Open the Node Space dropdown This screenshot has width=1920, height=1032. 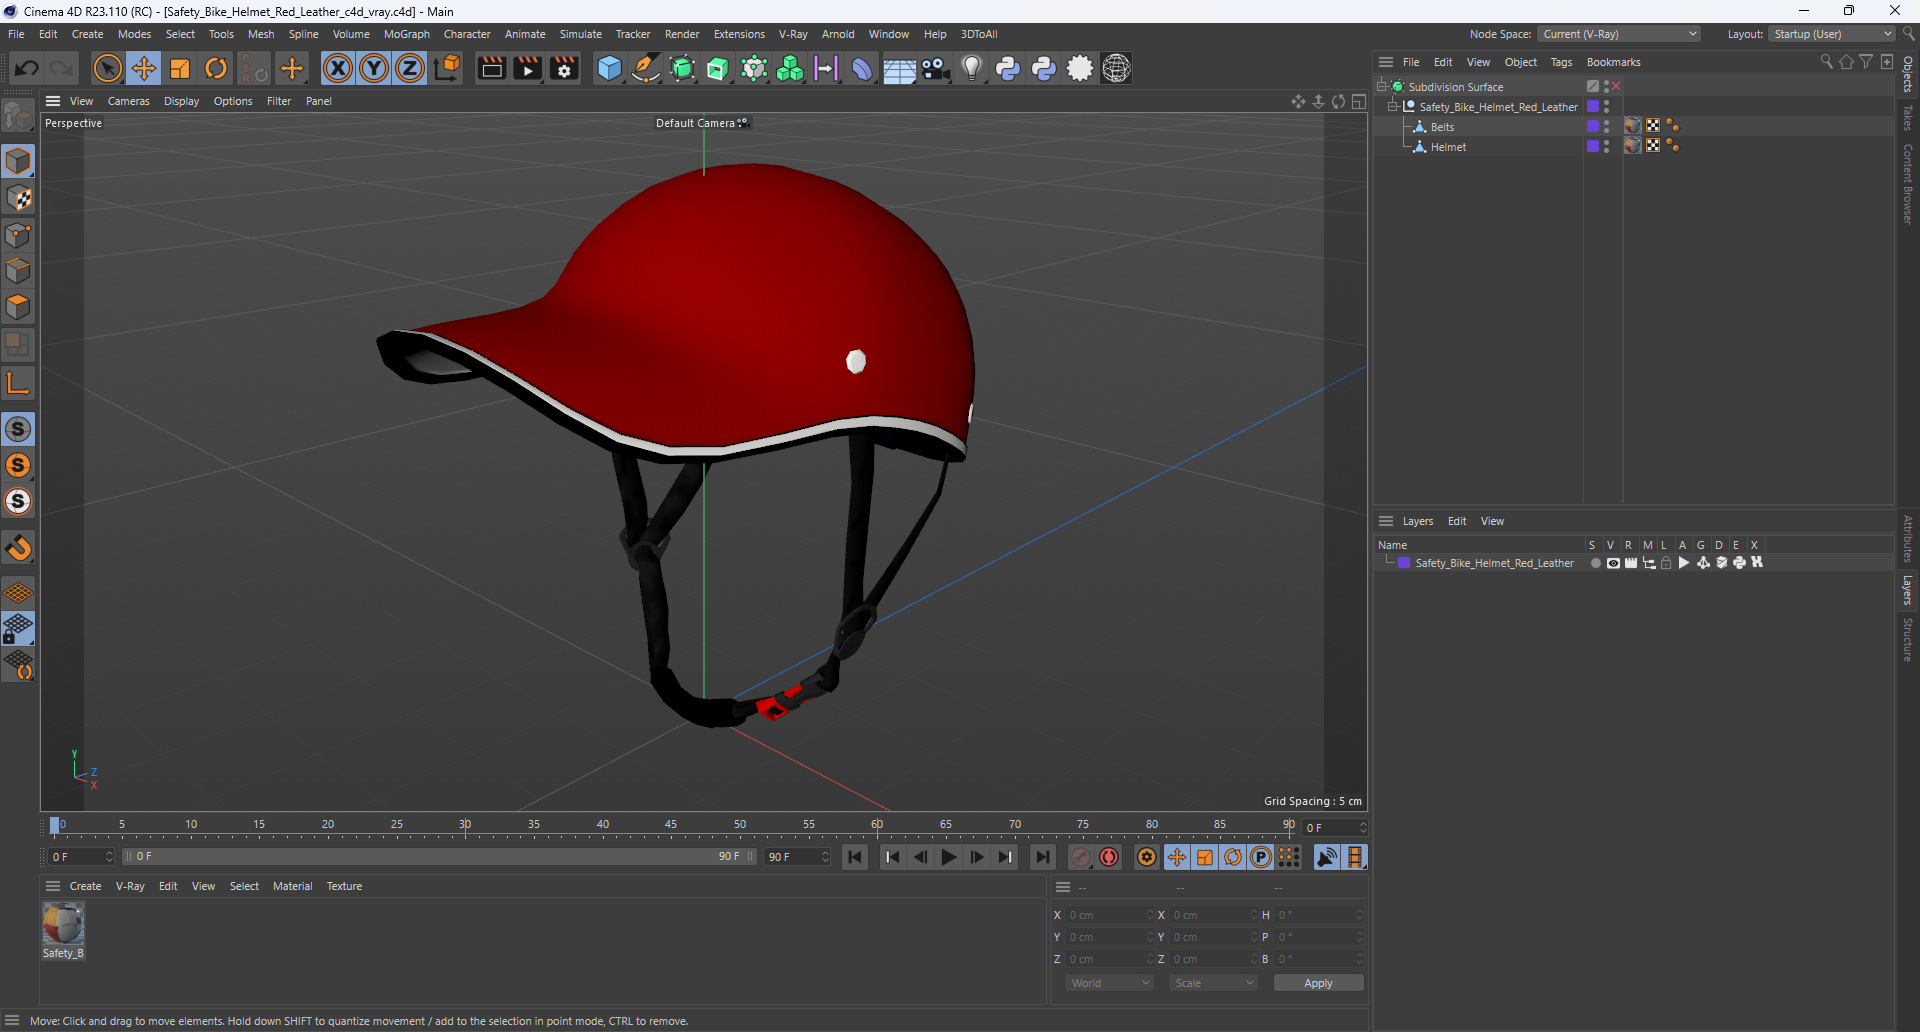pyautogui.click(x=1619, y=34)
